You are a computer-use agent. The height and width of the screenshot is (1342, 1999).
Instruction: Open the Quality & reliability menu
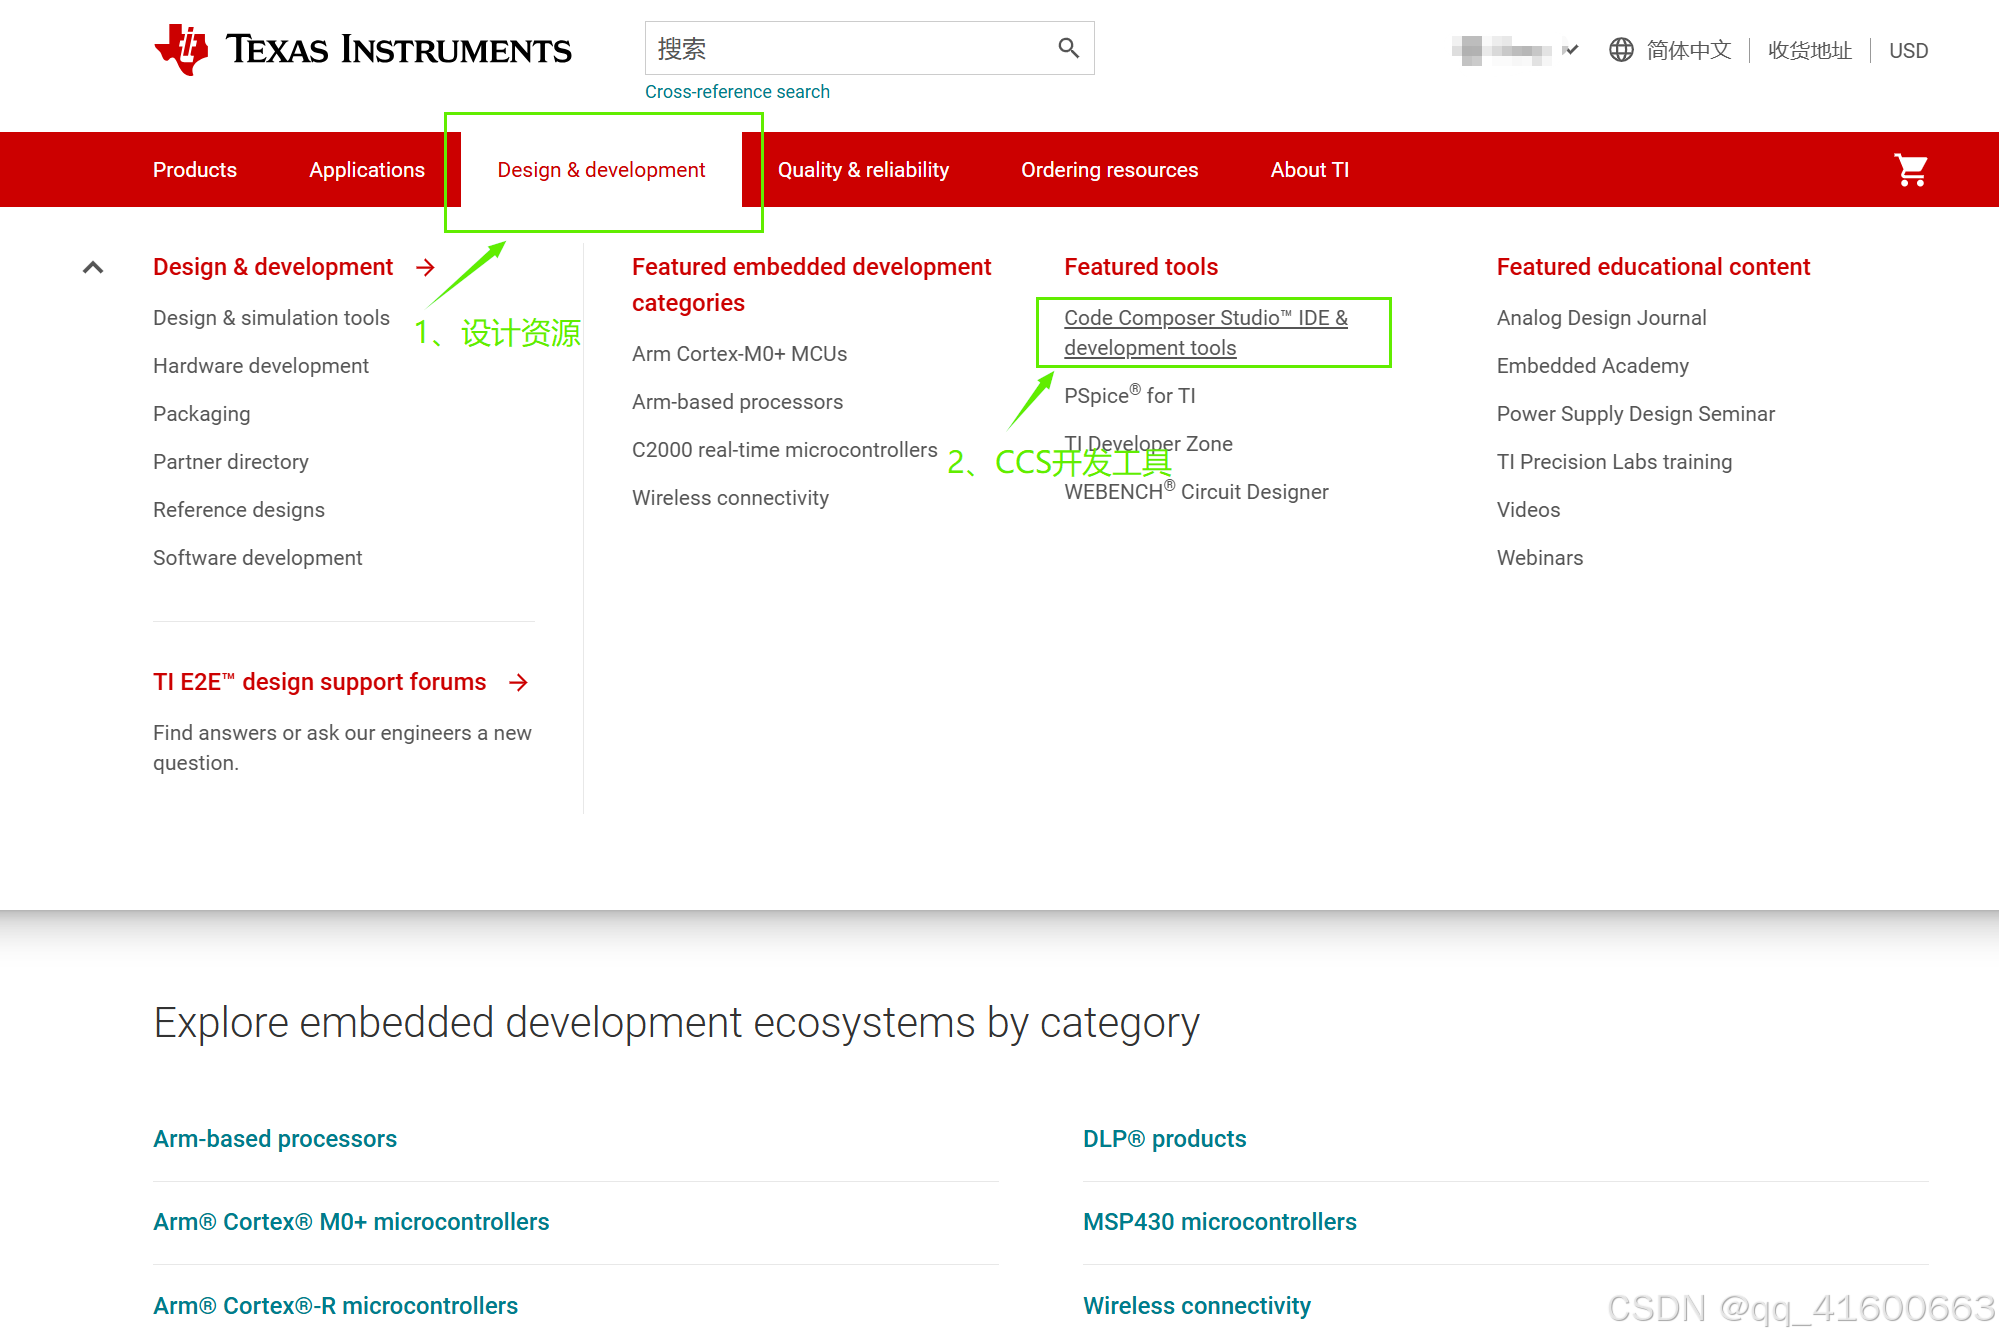(x=863, y=170)
